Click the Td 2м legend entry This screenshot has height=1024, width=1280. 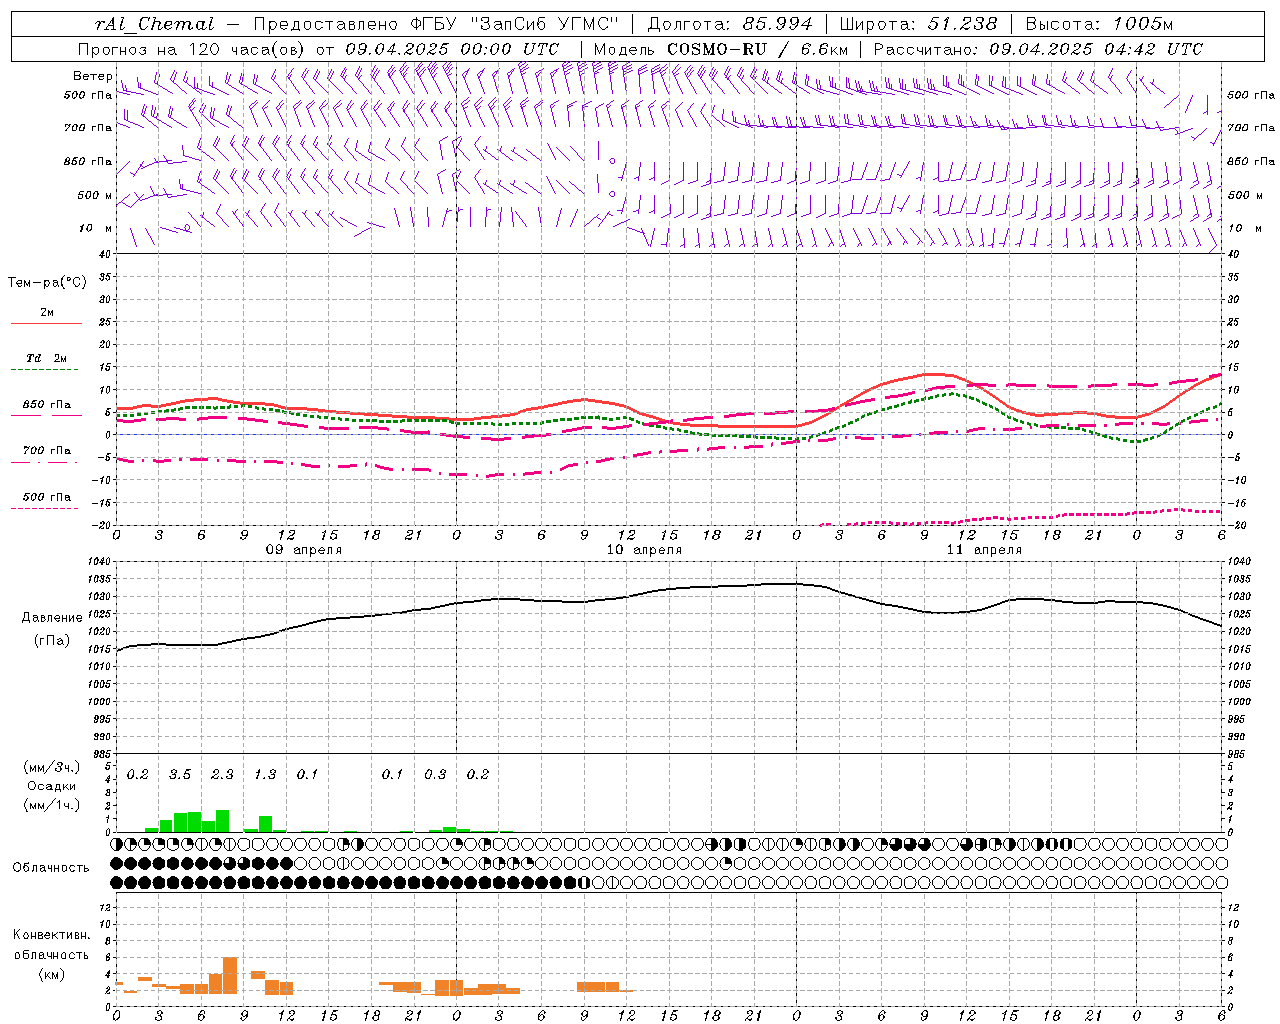[47, 358]
